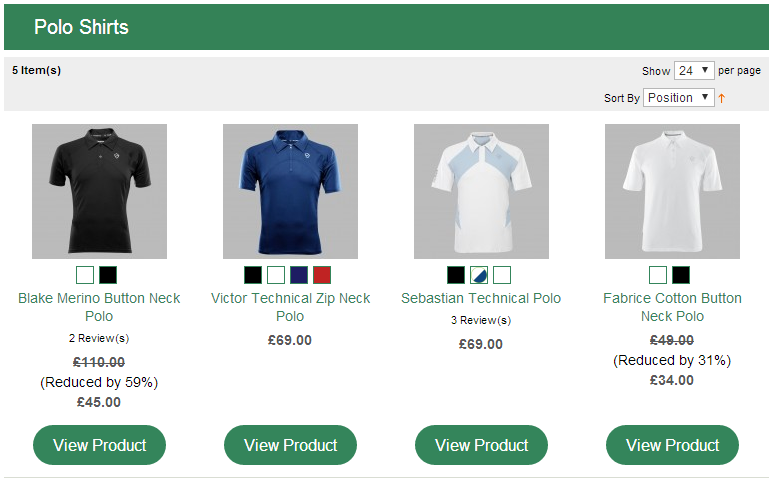The image size is (772, 479).
Task: Choose navy swatch for Victor Zip Neck Polo
Action: point(299,275)
